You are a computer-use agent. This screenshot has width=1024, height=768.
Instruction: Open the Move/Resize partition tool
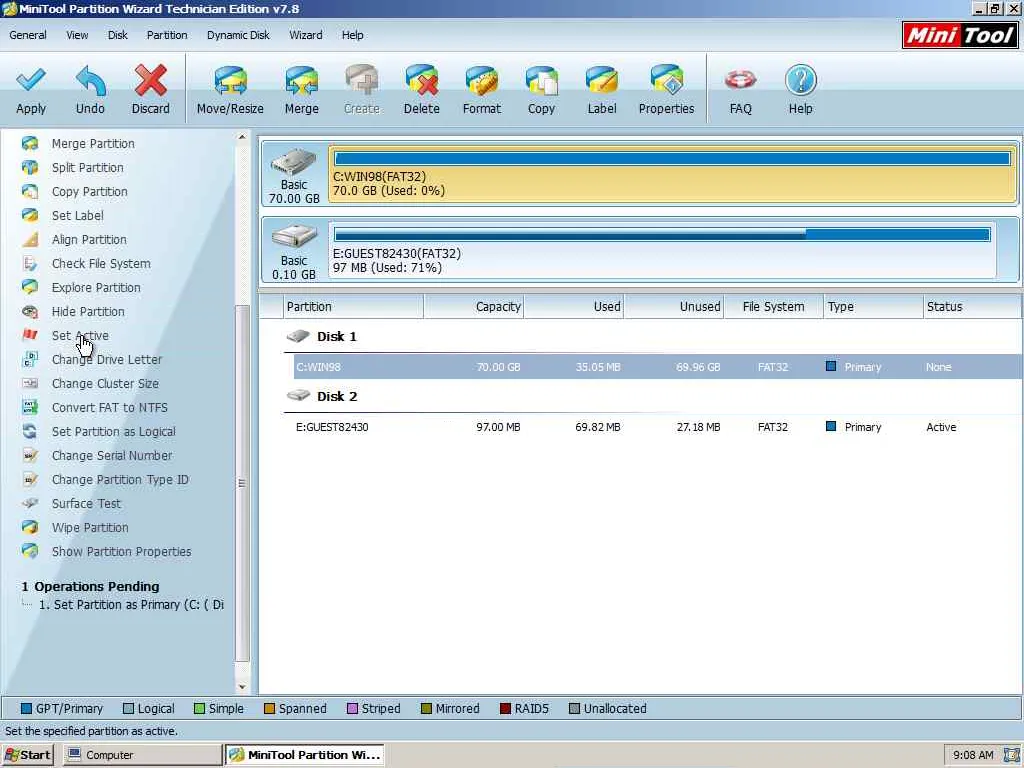(230, 90)
